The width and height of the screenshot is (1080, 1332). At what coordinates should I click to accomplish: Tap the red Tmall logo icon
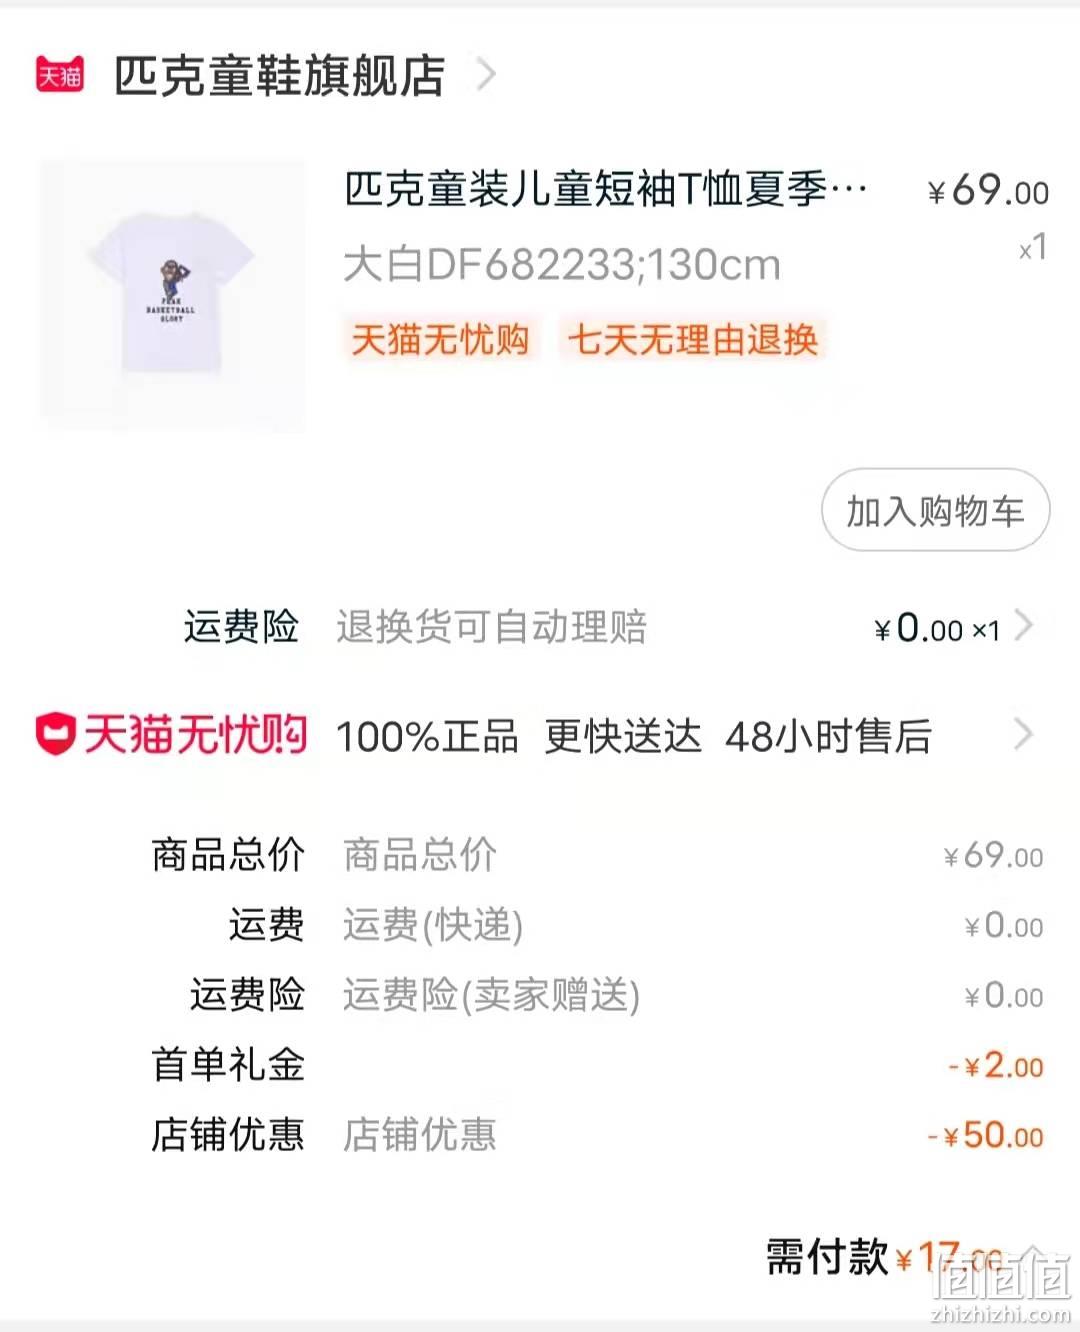(60, 75)
